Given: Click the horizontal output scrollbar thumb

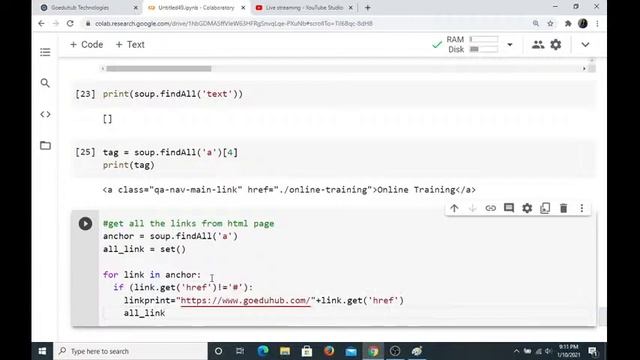Looking at the screenshot, I should pos(159,69).
